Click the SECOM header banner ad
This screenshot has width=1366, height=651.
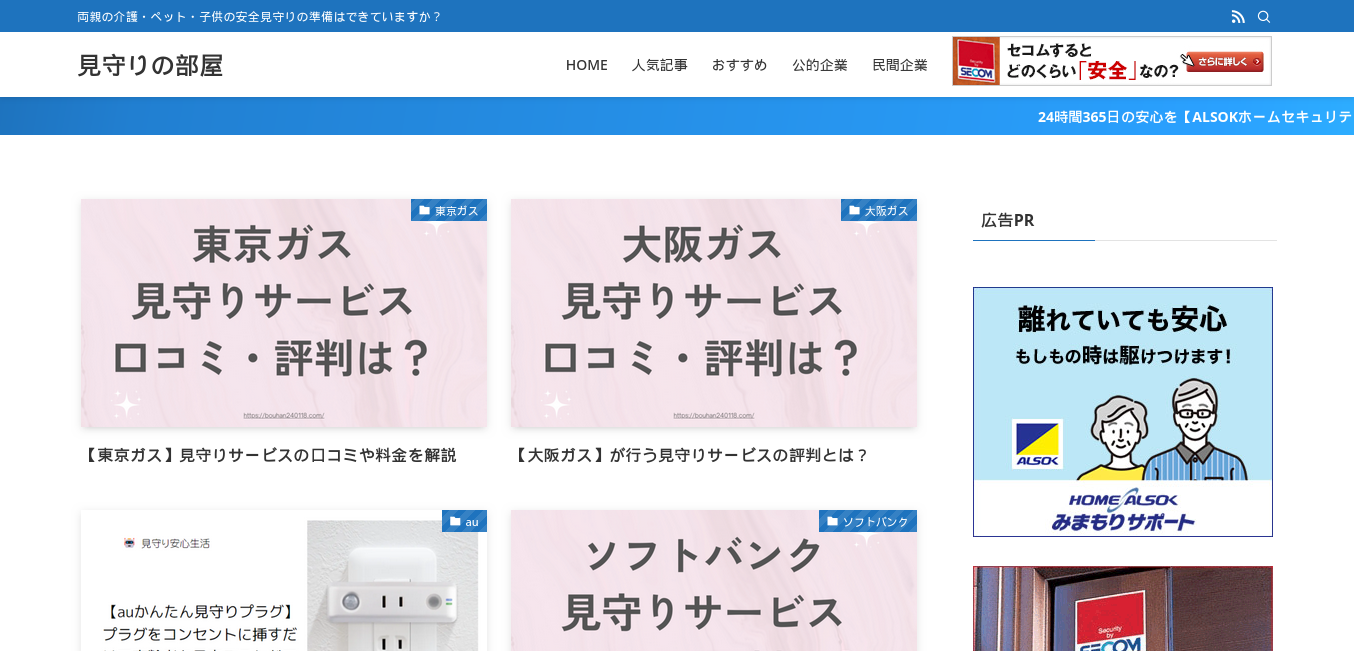click(1112, 61)
